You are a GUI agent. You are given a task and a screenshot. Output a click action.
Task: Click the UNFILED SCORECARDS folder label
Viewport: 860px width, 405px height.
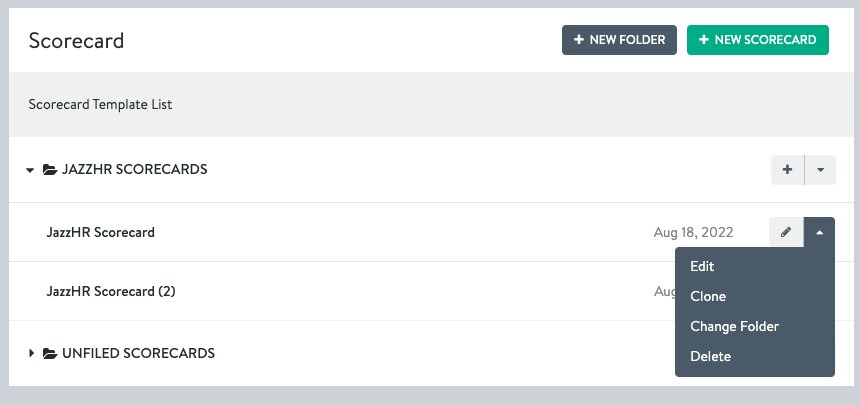(x=138, y=353)
